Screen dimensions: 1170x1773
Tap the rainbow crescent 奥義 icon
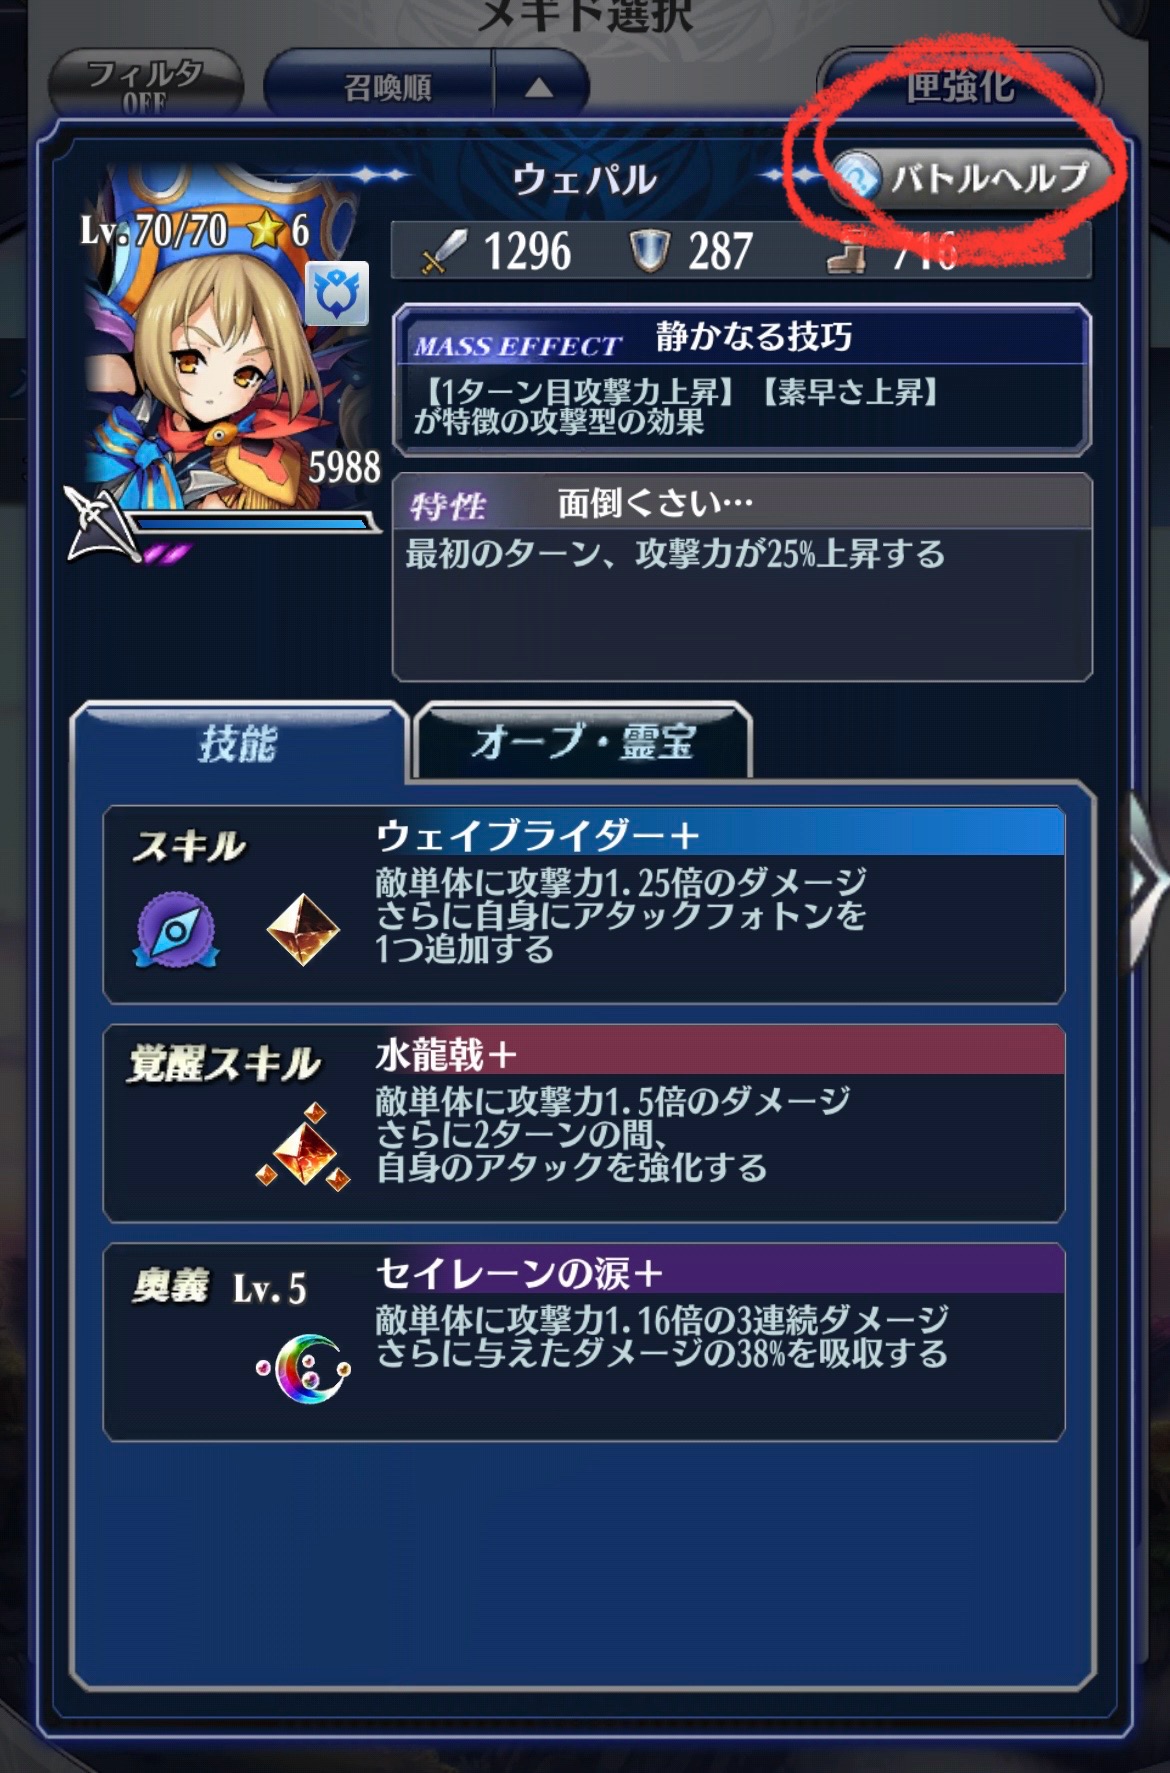(306, 1367)
